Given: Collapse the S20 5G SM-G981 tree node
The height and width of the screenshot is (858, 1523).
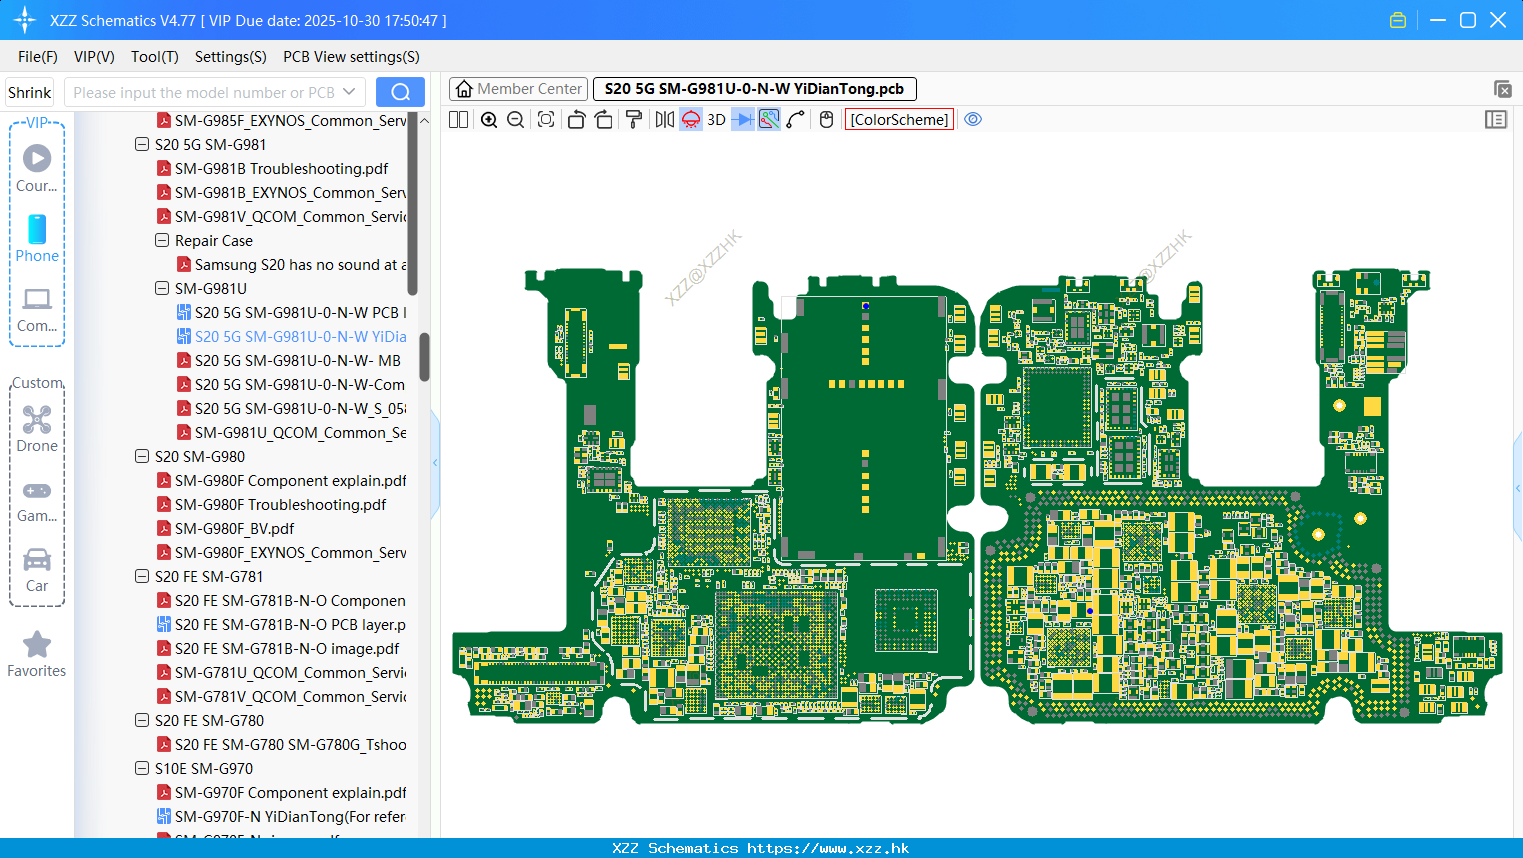Looking at the screenshot, I should [142, 144].
